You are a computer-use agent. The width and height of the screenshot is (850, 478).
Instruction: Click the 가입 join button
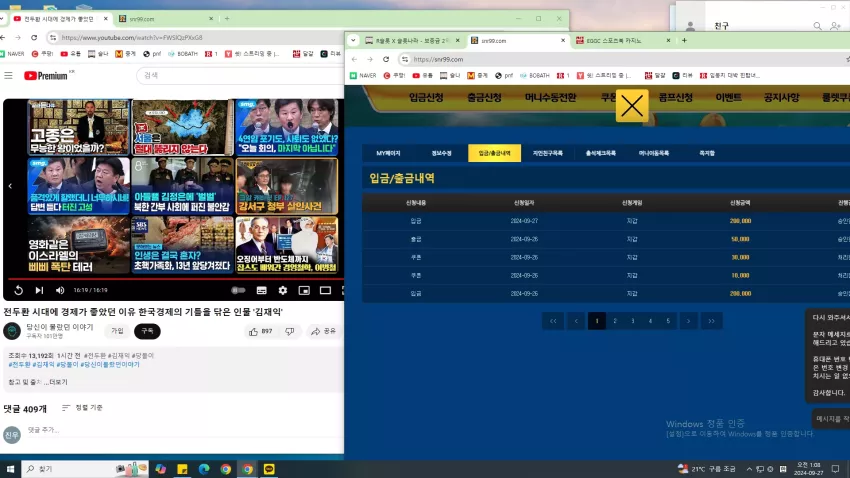click(117, 331)
